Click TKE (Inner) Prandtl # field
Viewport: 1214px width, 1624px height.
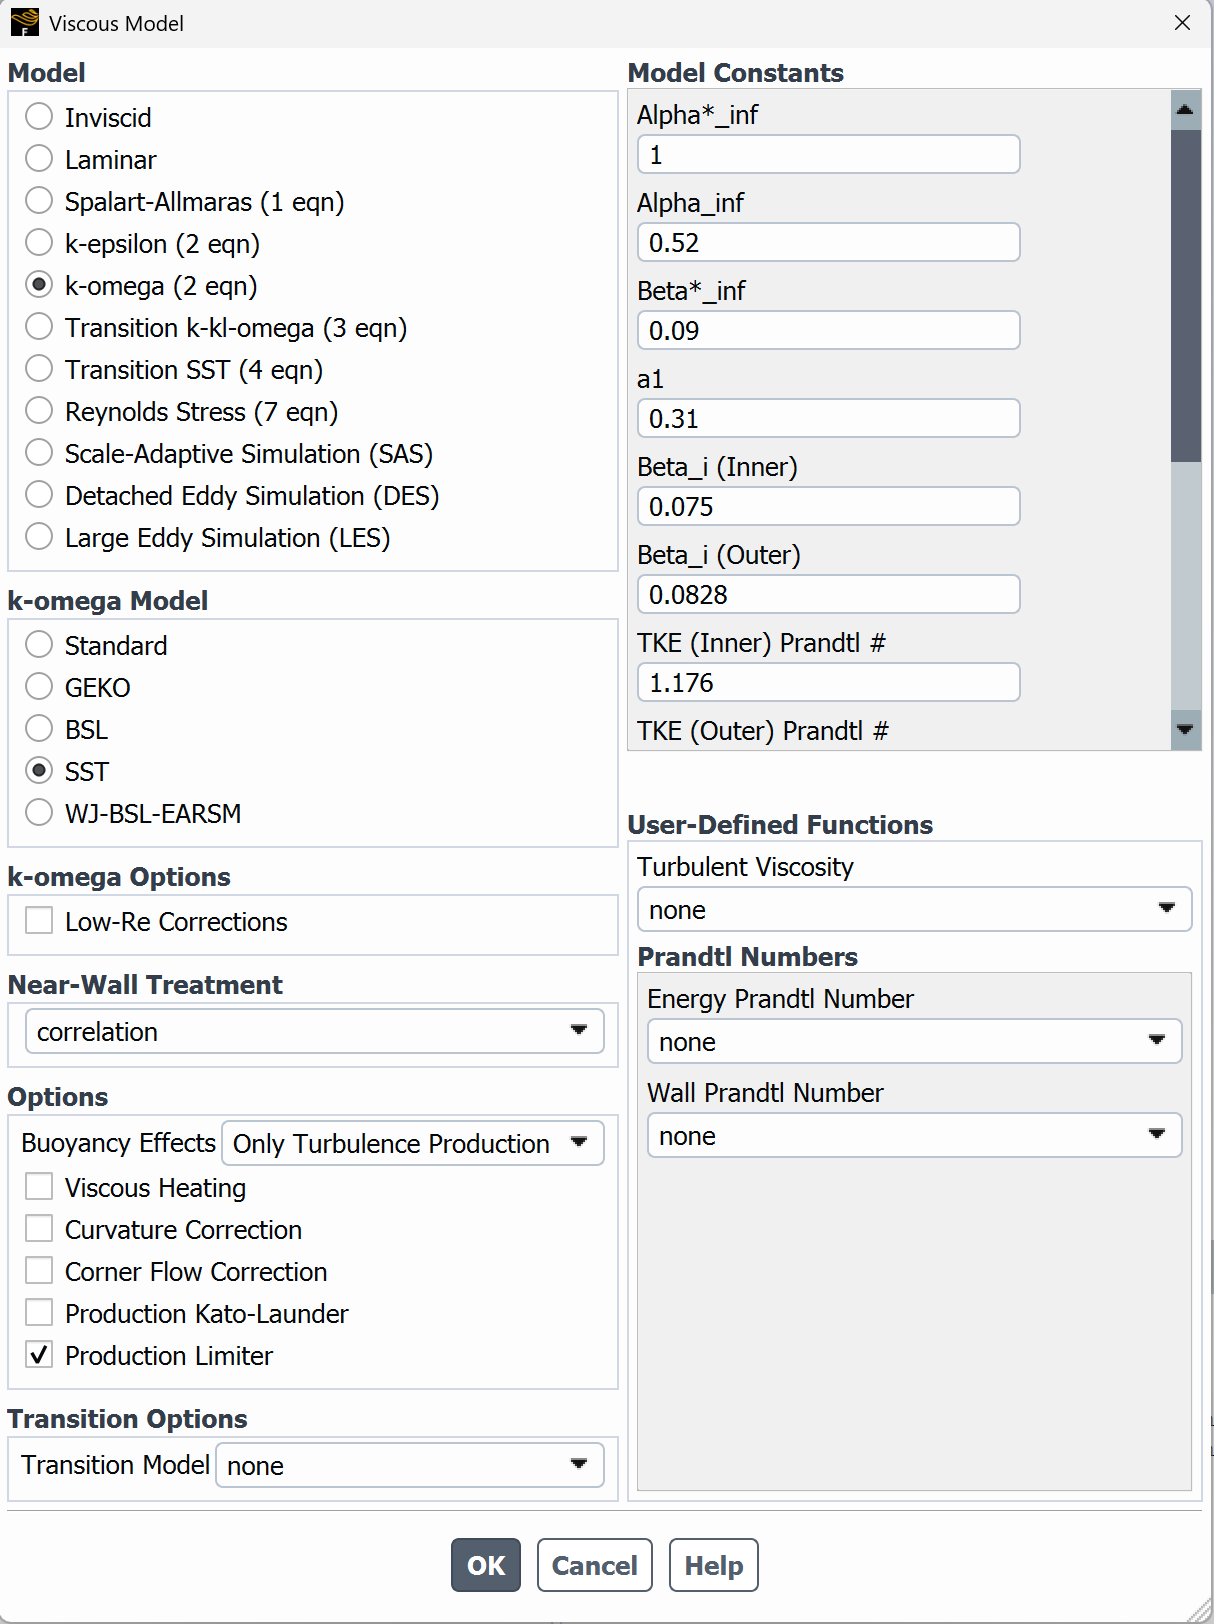coord(828,682)
